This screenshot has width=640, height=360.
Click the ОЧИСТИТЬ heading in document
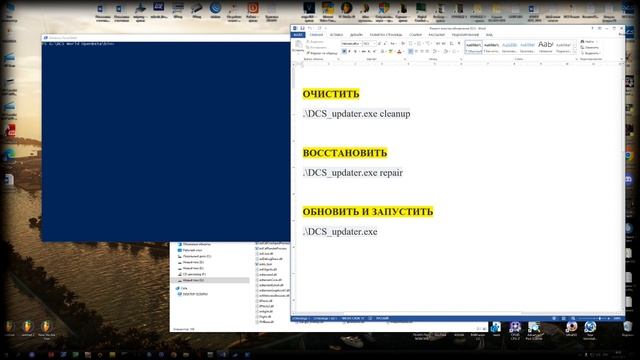point(331,94)
